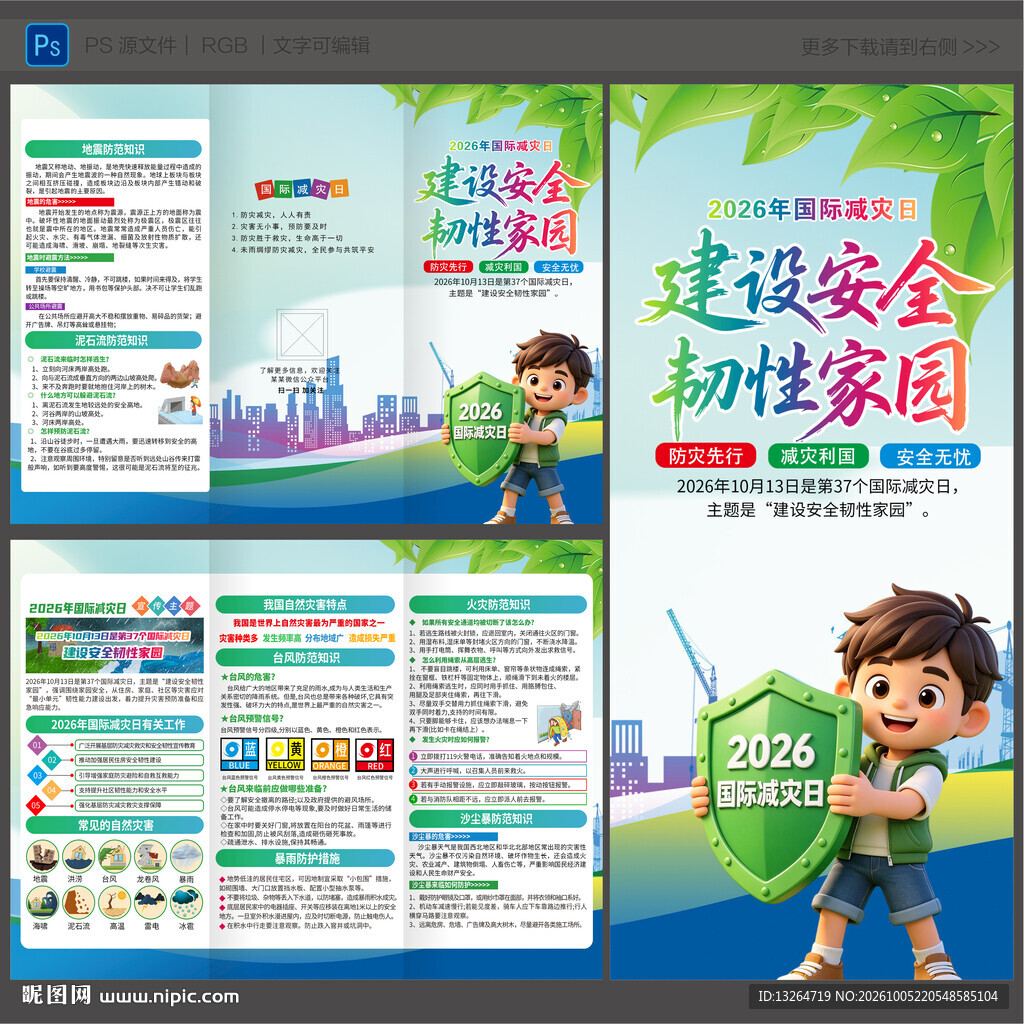Click the 台风防范知识 heading banner
The width and height of the screenshot is (1024, 1024).
[x=305, y=658]
